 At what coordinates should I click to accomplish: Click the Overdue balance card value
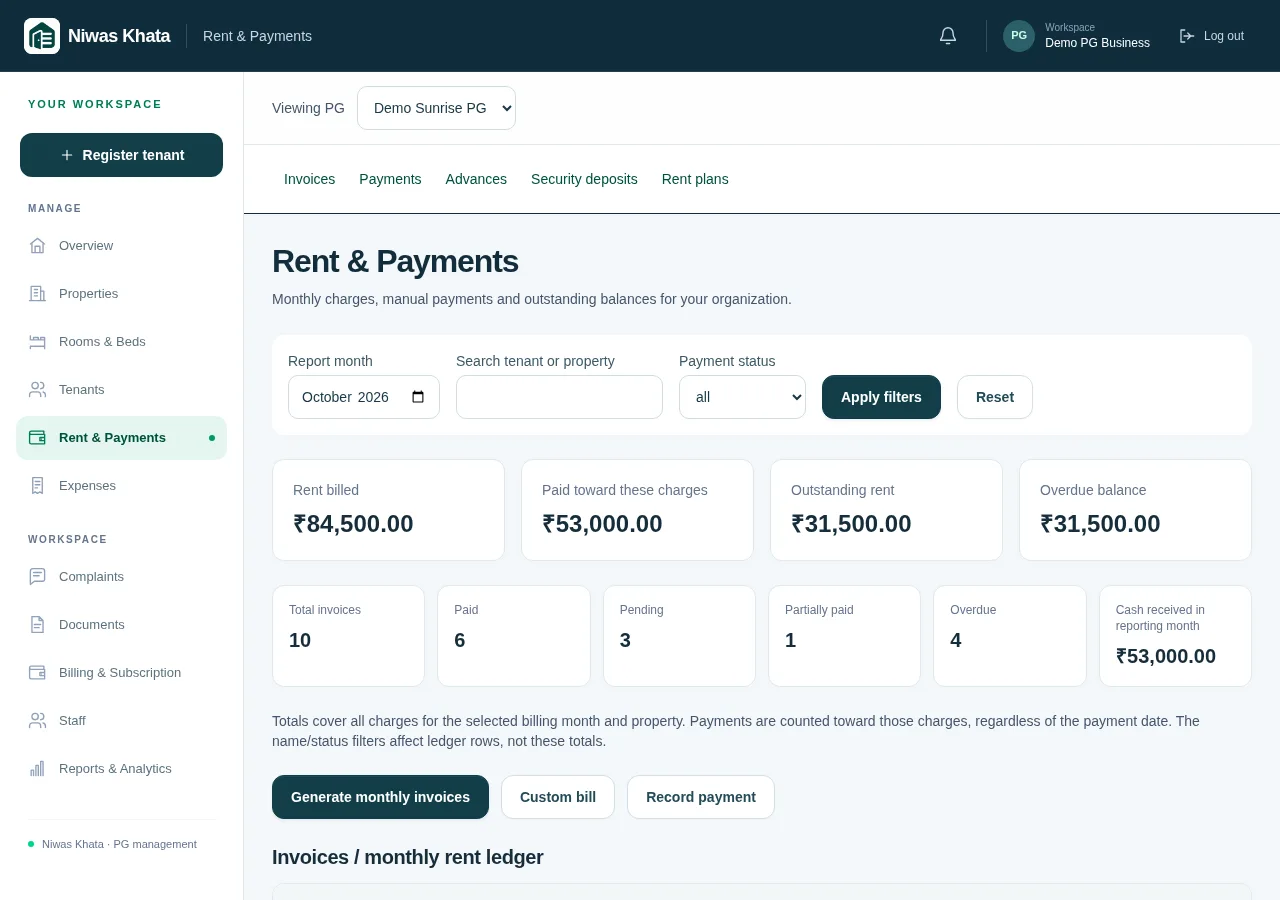pos(1100,524)
